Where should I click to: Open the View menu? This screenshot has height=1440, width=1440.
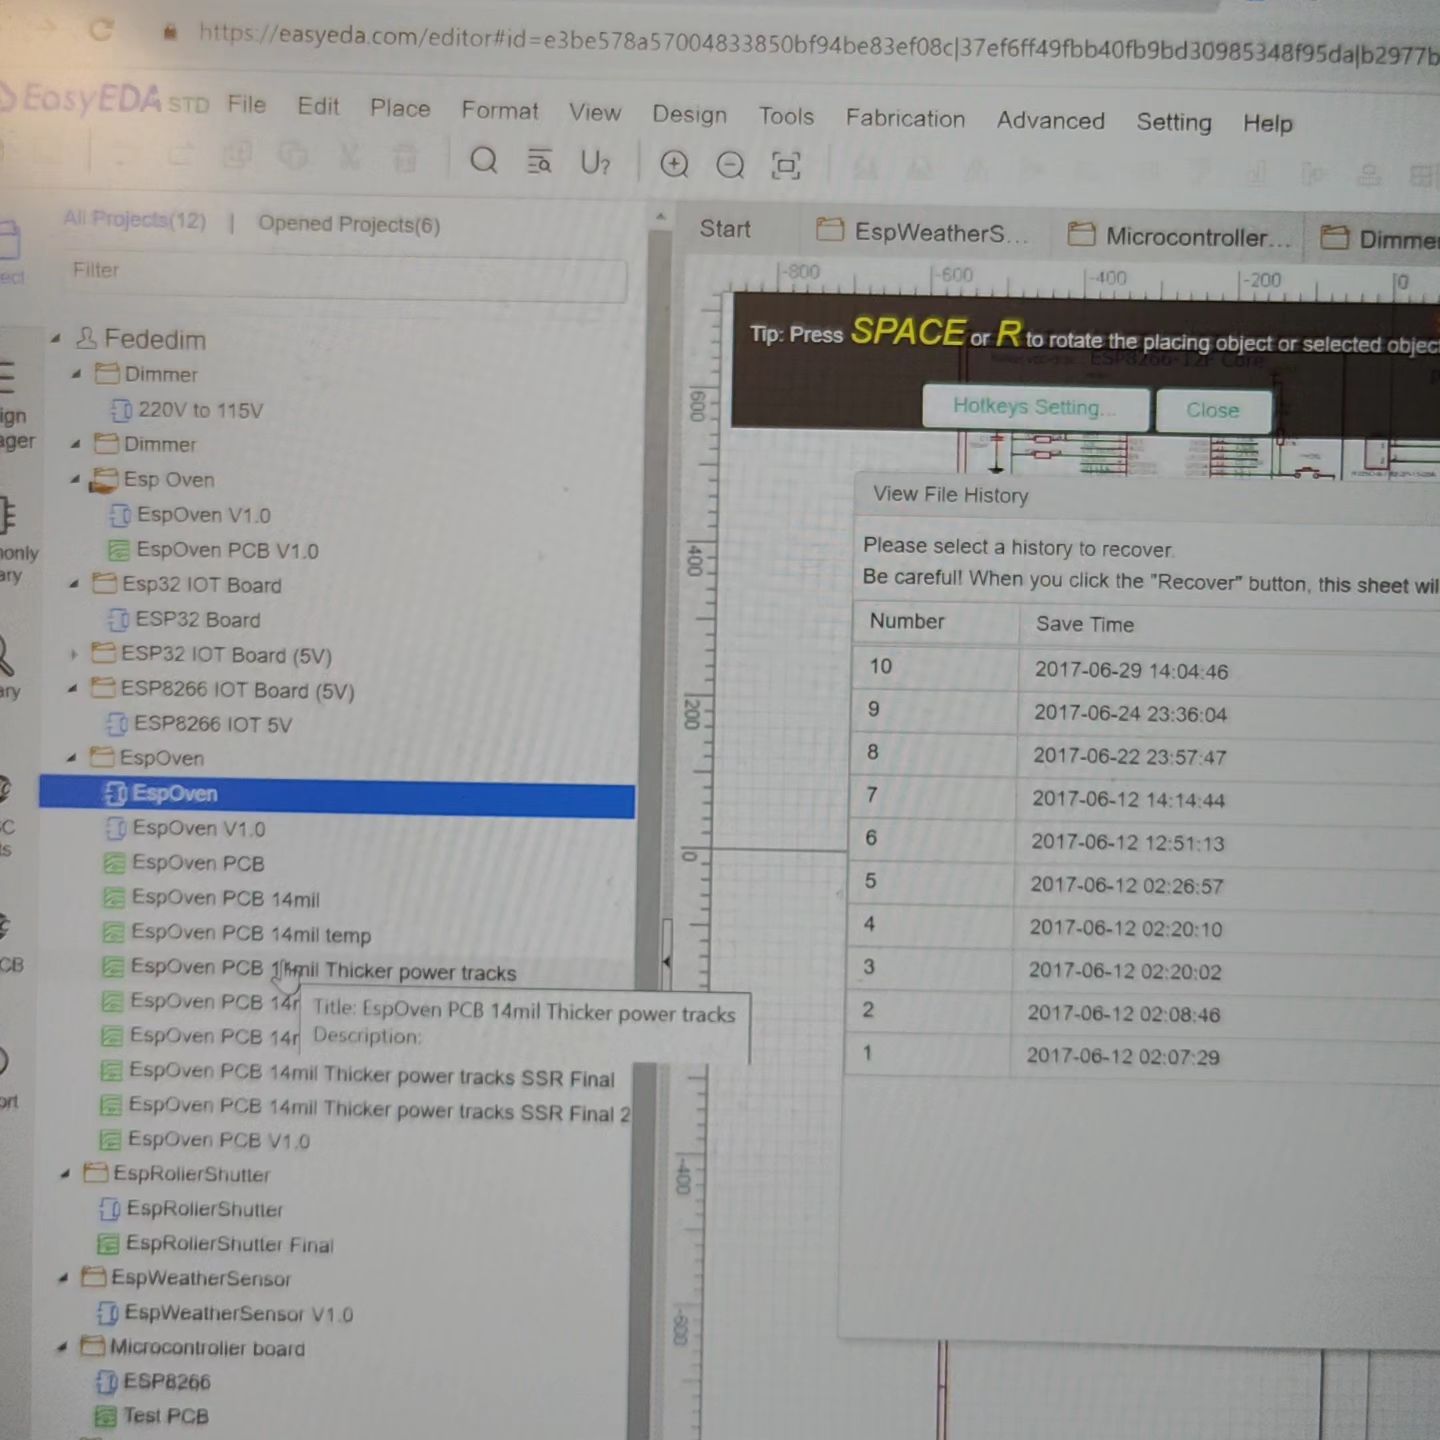point(595,112)
